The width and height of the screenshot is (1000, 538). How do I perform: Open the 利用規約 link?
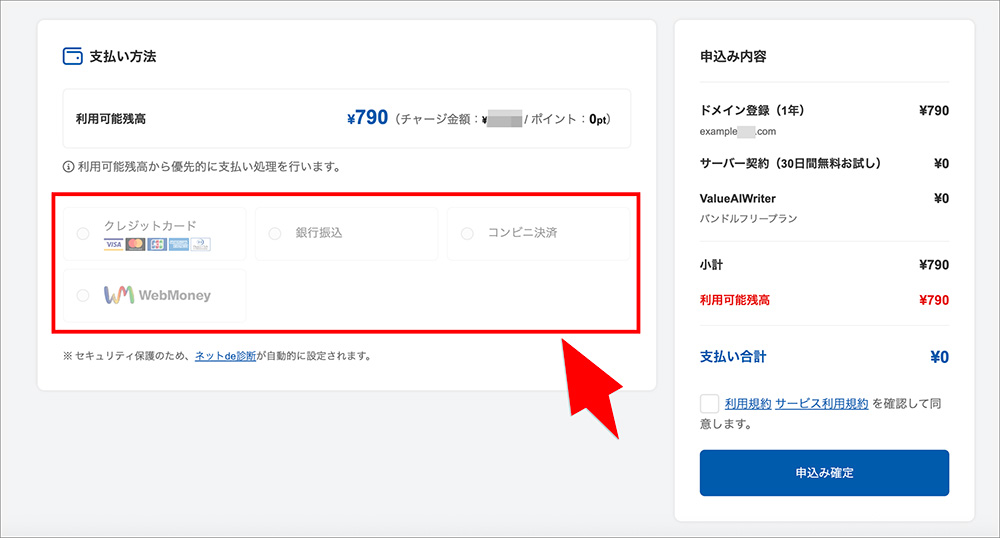[x=748, y=404]
